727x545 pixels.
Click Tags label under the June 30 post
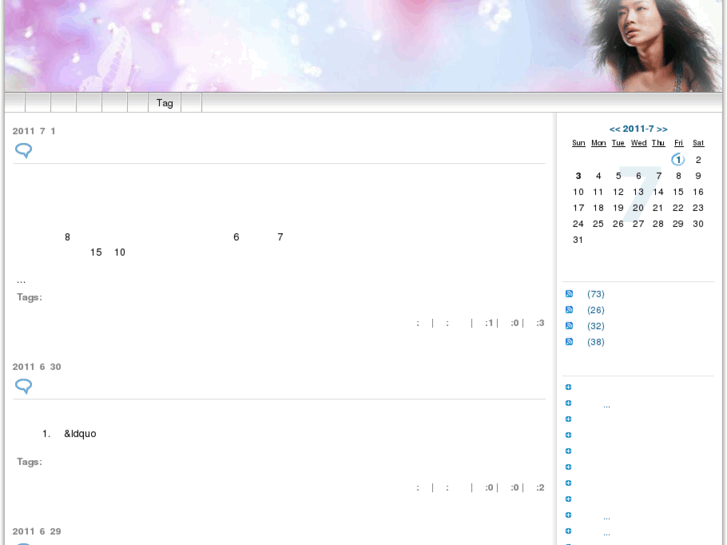(30, 462)
